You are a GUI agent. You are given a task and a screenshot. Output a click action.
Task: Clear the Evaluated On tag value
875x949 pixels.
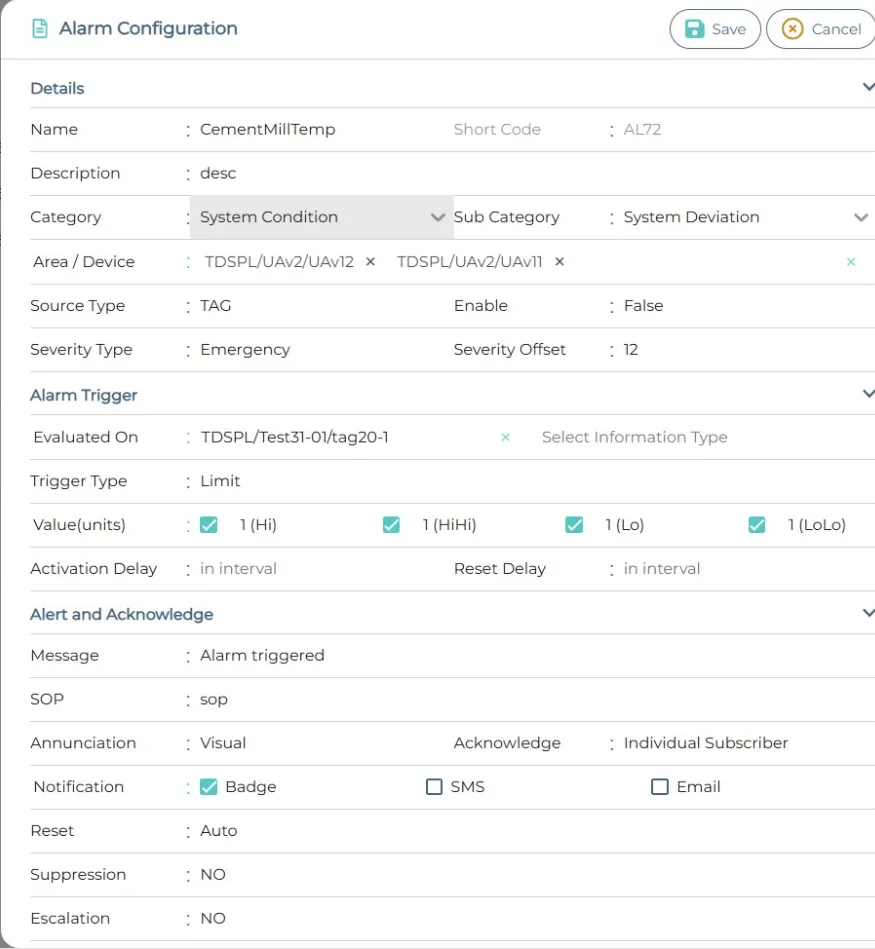coord(505,438)
